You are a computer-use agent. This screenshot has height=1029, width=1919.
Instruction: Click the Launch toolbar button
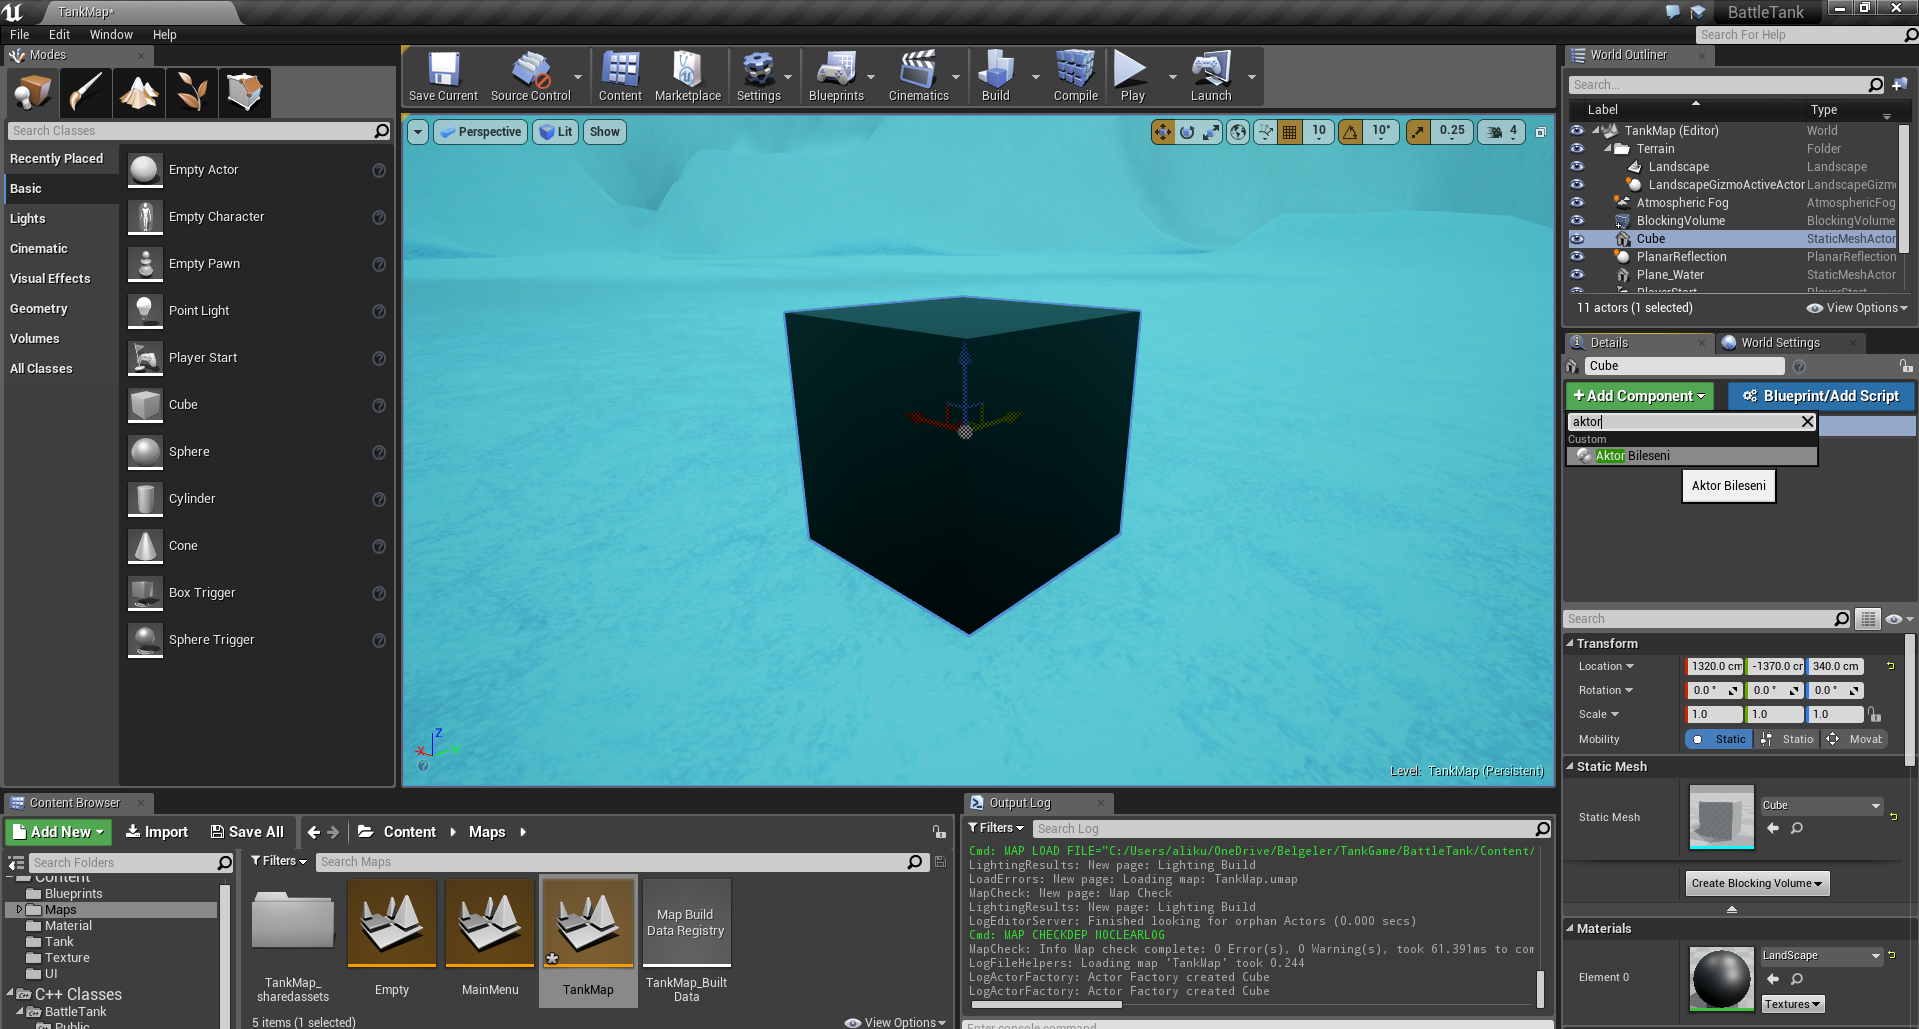1211,77
